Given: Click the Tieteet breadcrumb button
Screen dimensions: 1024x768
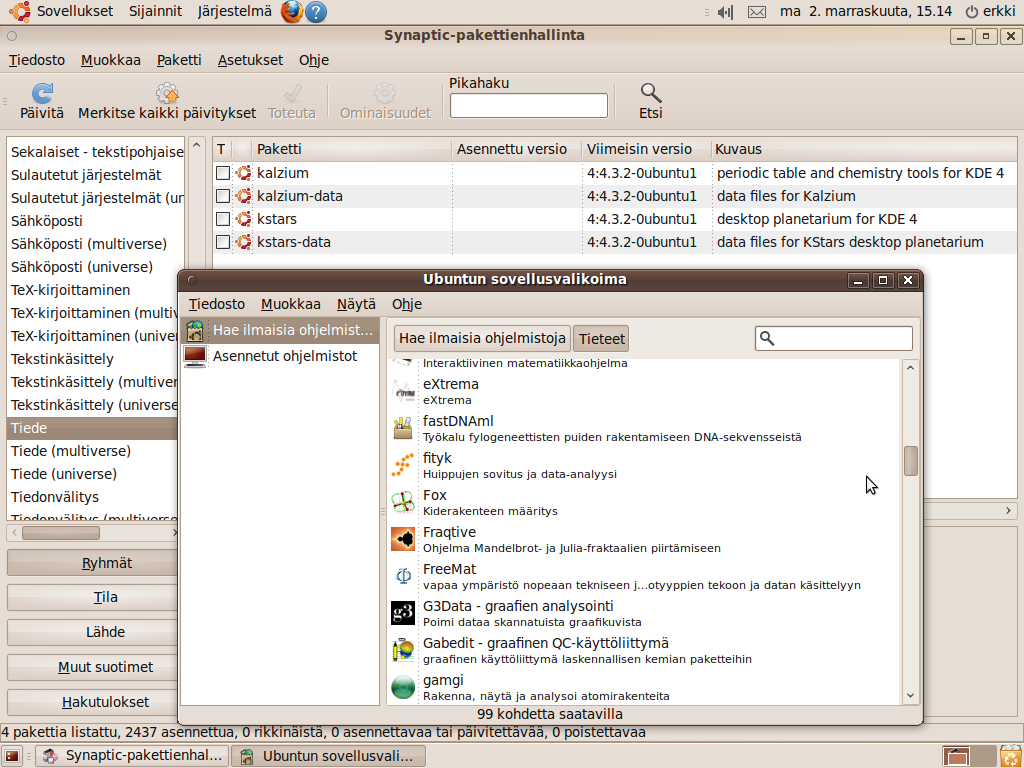Looking at the screenshot, I should coord(601,339).
